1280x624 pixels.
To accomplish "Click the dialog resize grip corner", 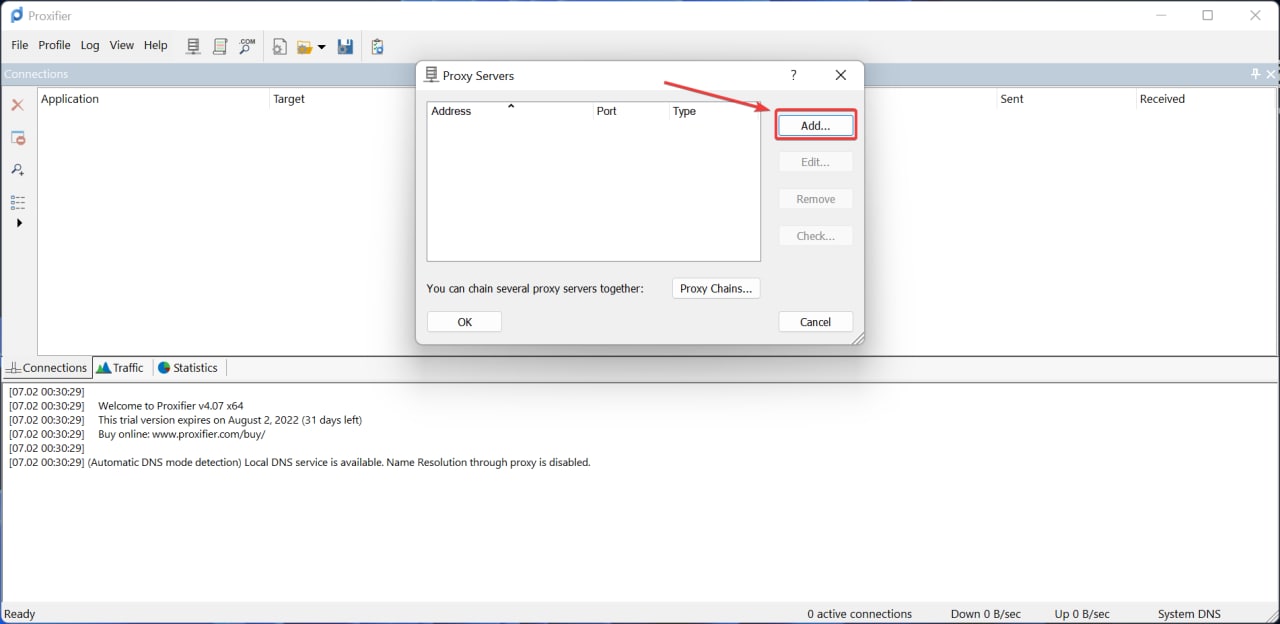I will (857, 339).
